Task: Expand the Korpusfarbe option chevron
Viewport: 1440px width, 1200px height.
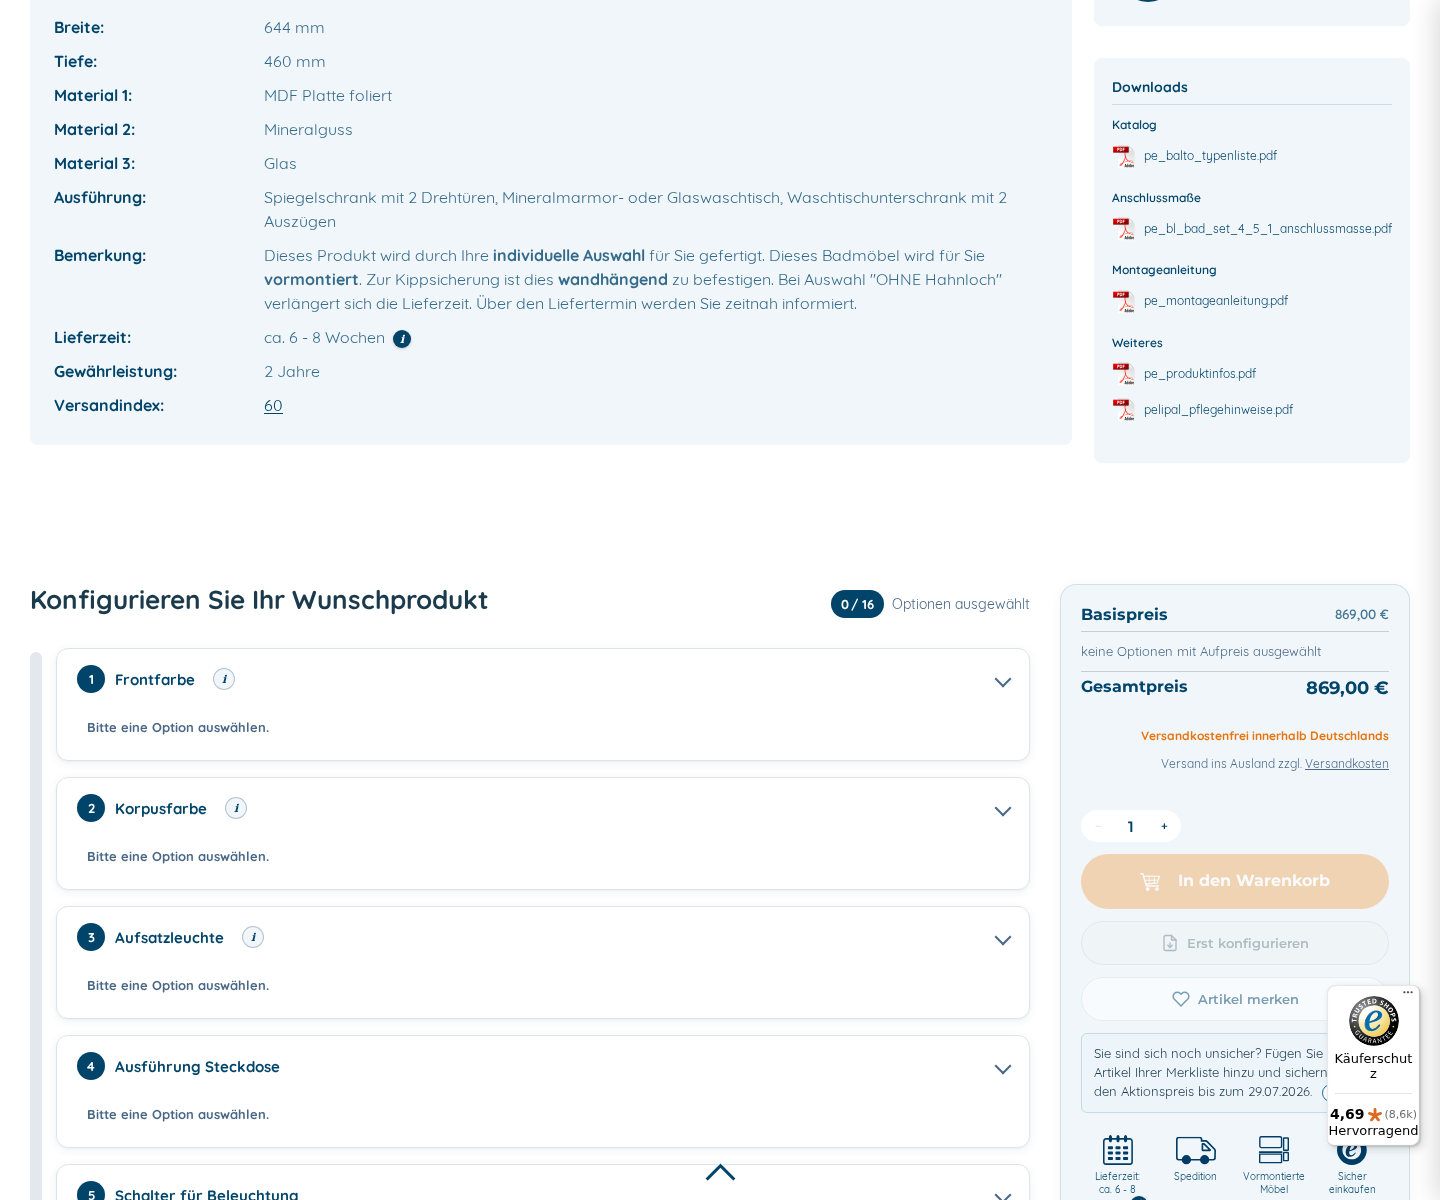Action: tap(1003, 811)
